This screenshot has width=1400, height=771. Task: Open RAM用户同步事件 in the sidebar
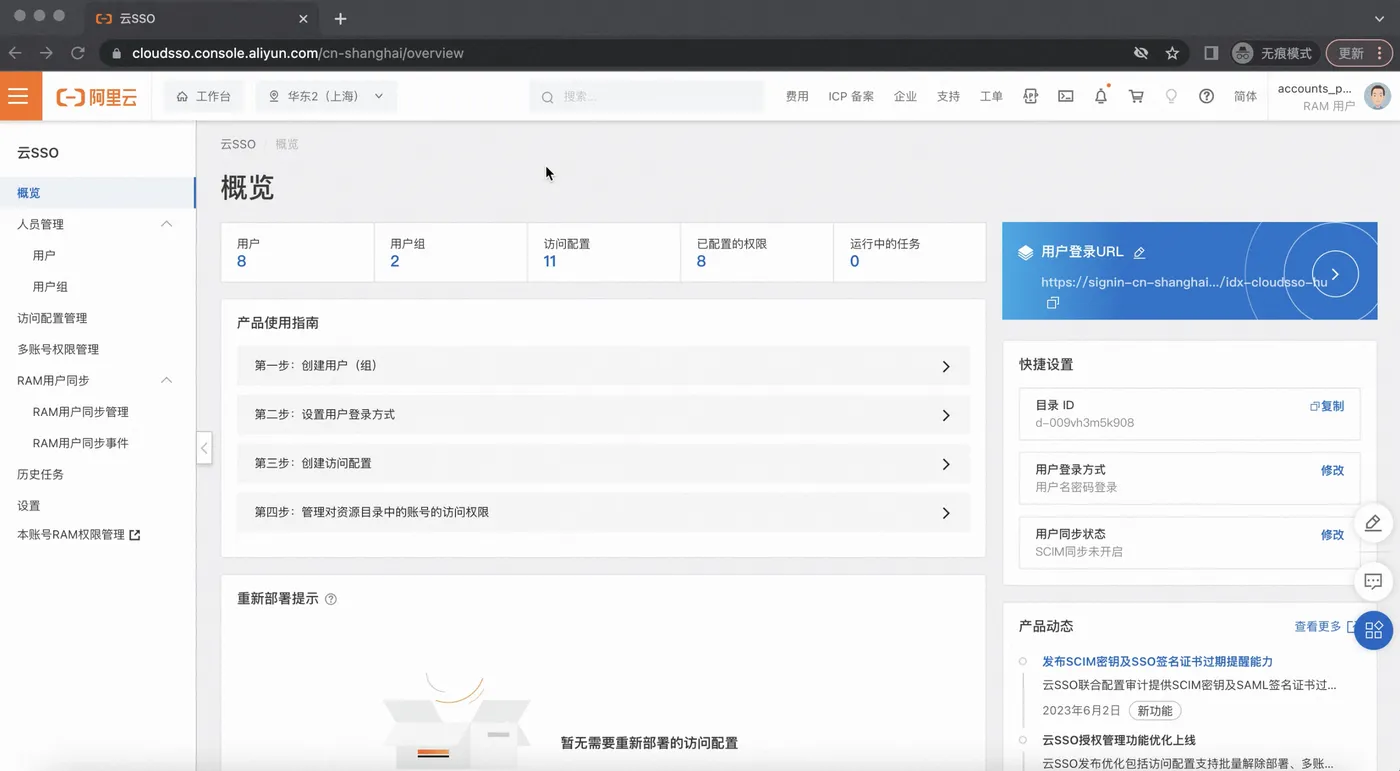(x=80, y=443)
